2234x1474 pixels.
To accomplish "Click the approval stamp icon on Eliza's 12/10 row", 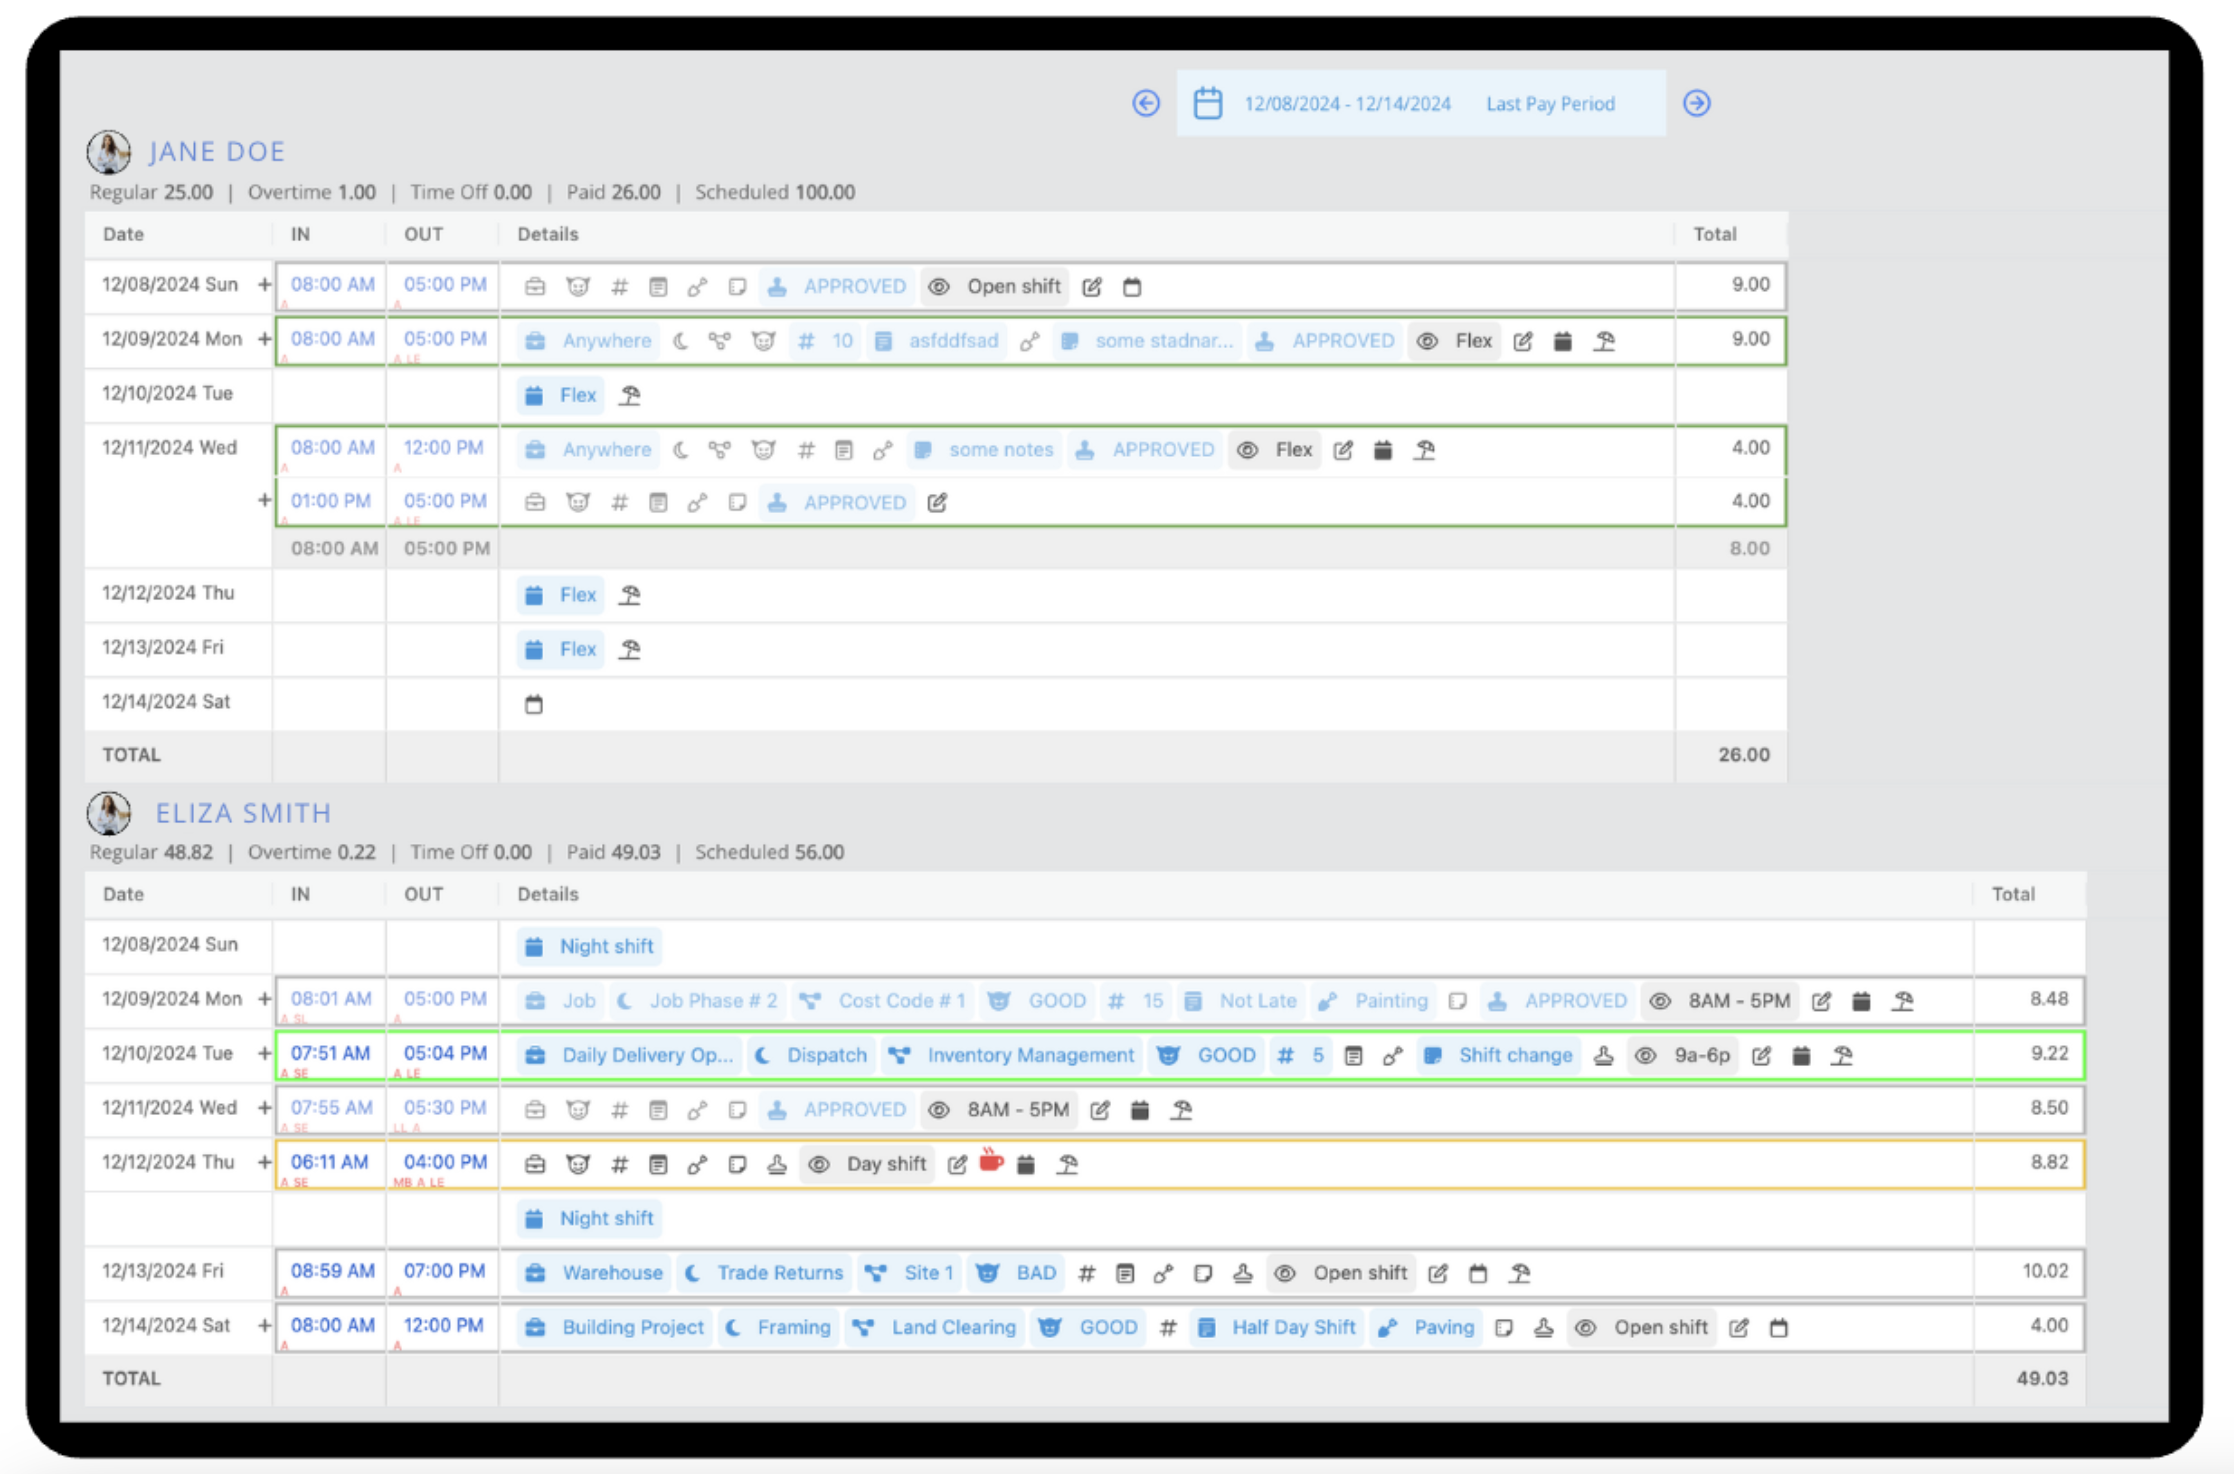I will (x=1604, y=1055).
